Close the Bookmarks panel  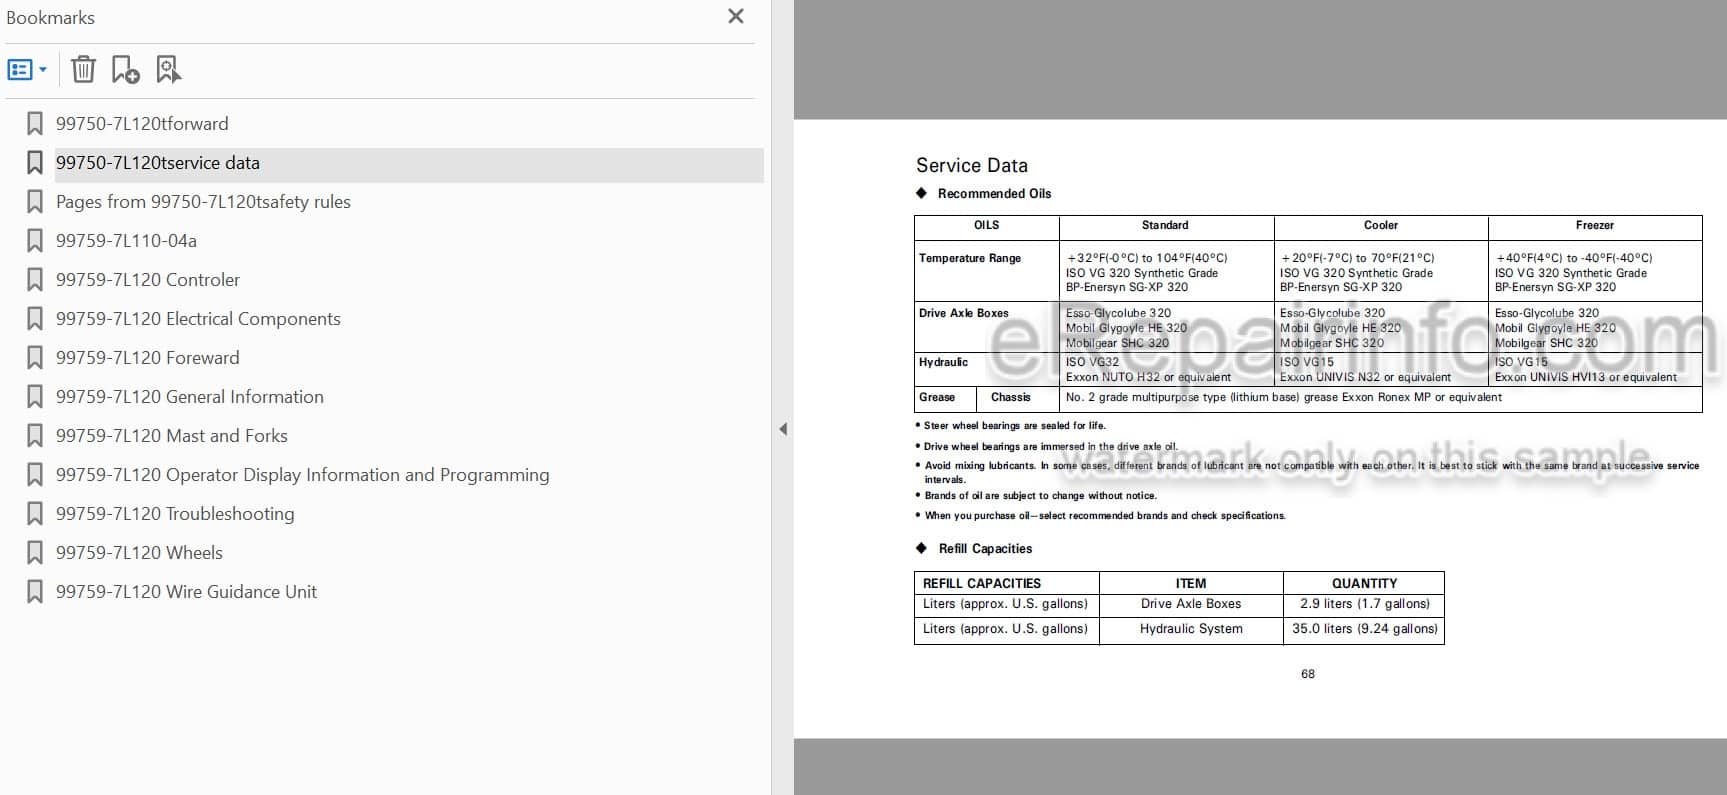point(736,16)
